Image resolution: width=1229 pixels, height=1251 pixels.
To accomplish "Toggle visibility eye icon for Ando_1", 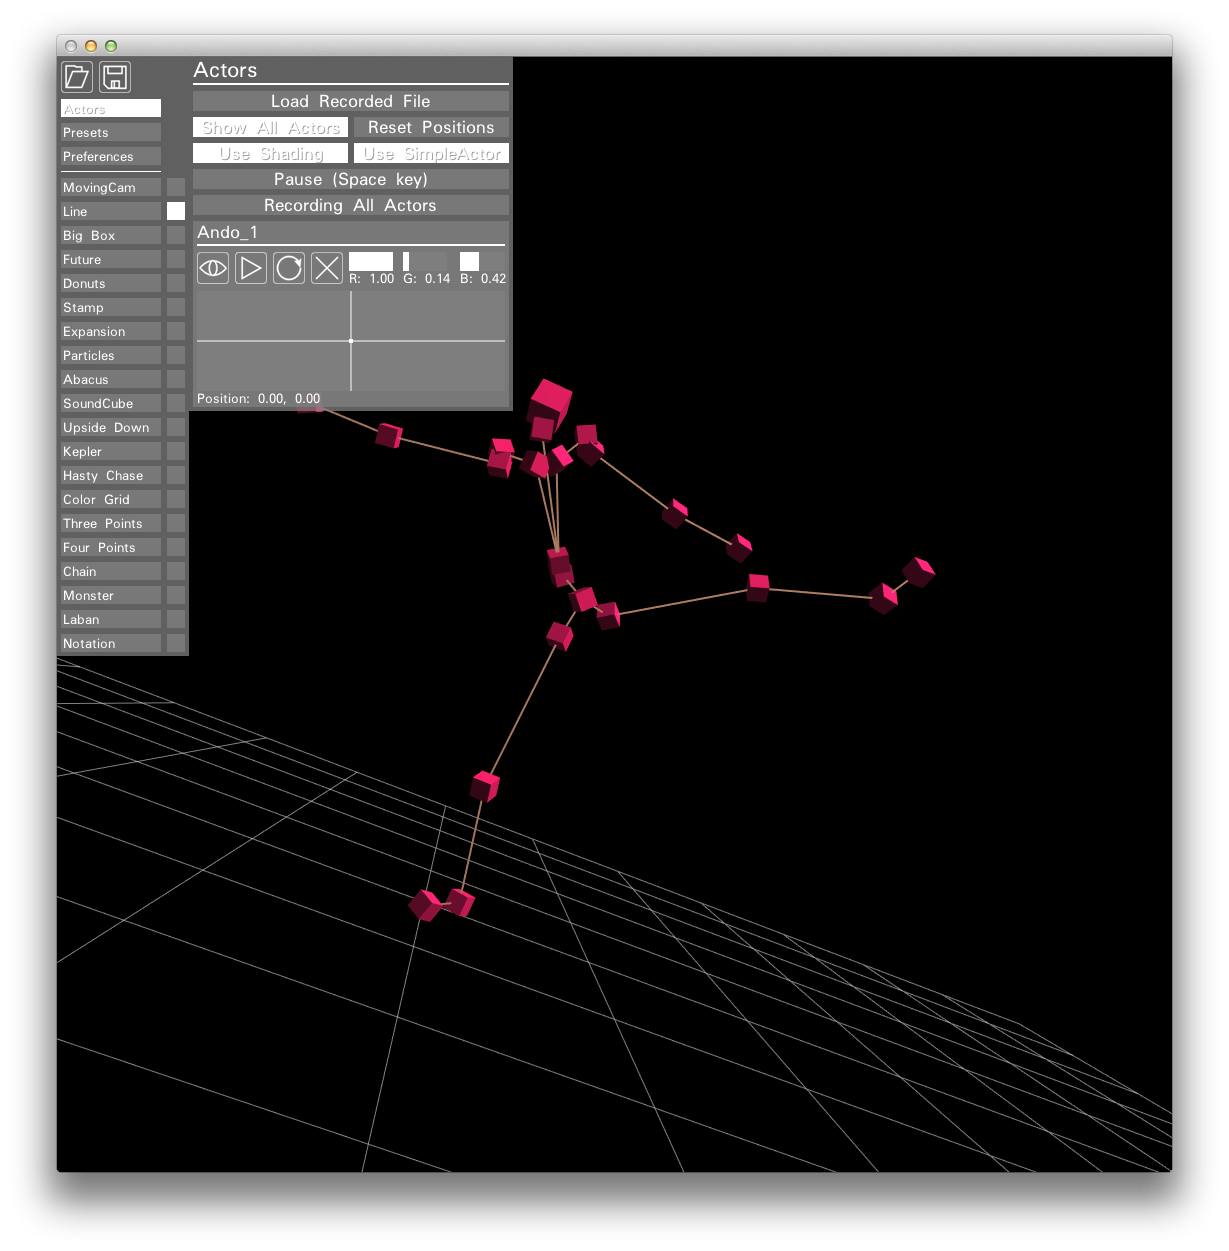I will coord(213,268).
